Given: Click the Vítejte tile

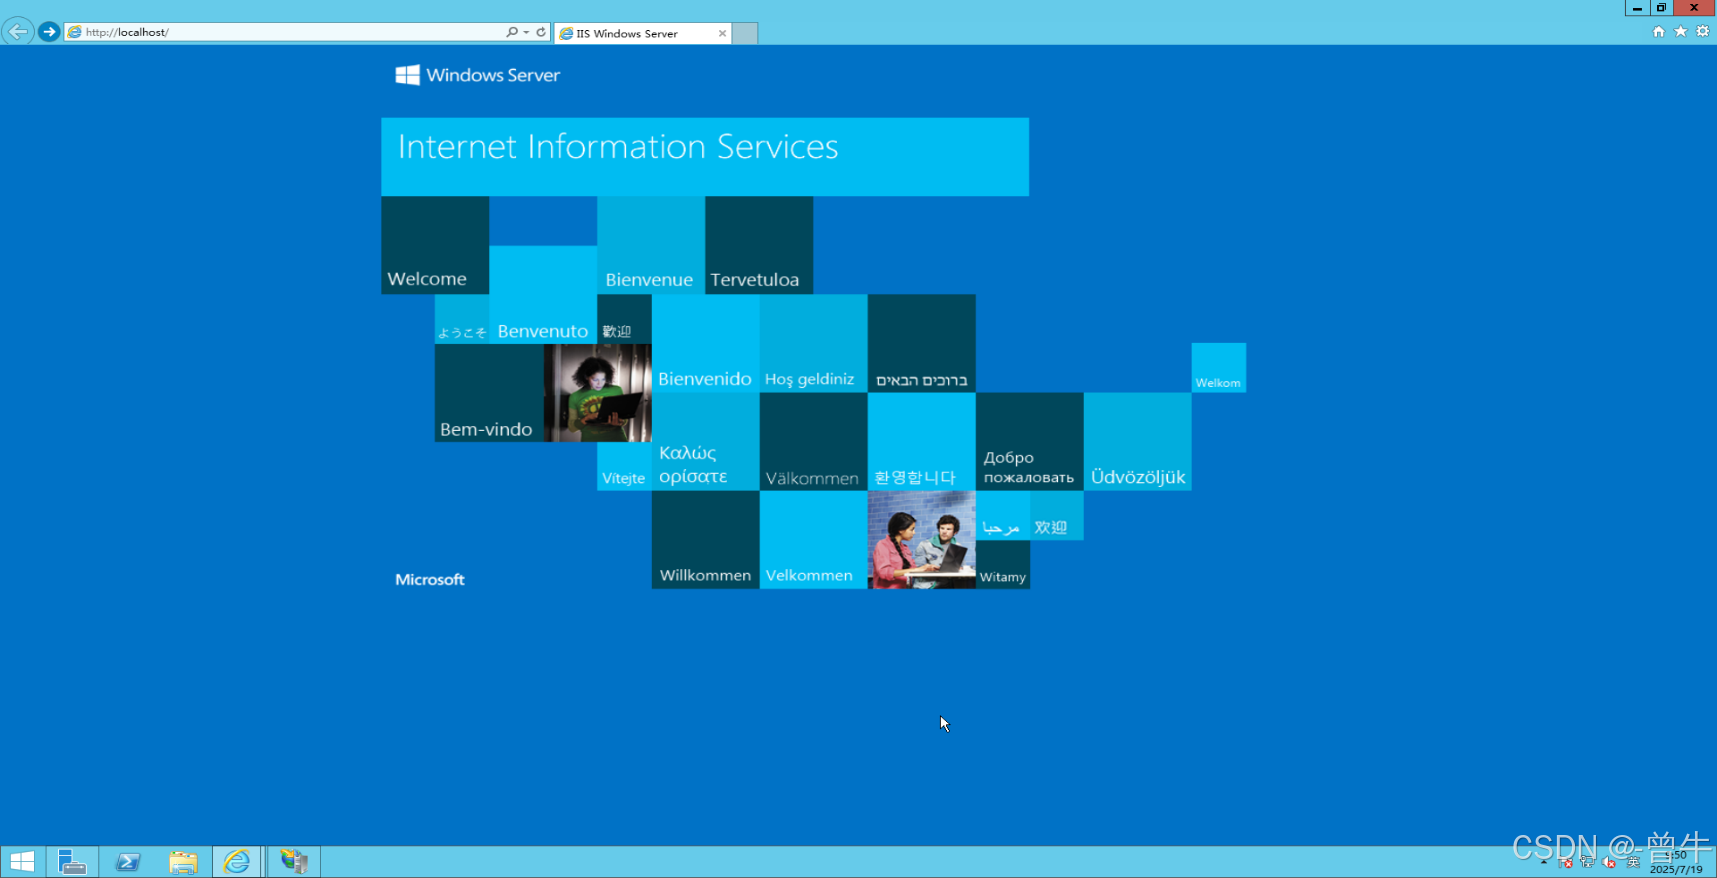Looking at the screenshot, I should (x=624, y=466).
